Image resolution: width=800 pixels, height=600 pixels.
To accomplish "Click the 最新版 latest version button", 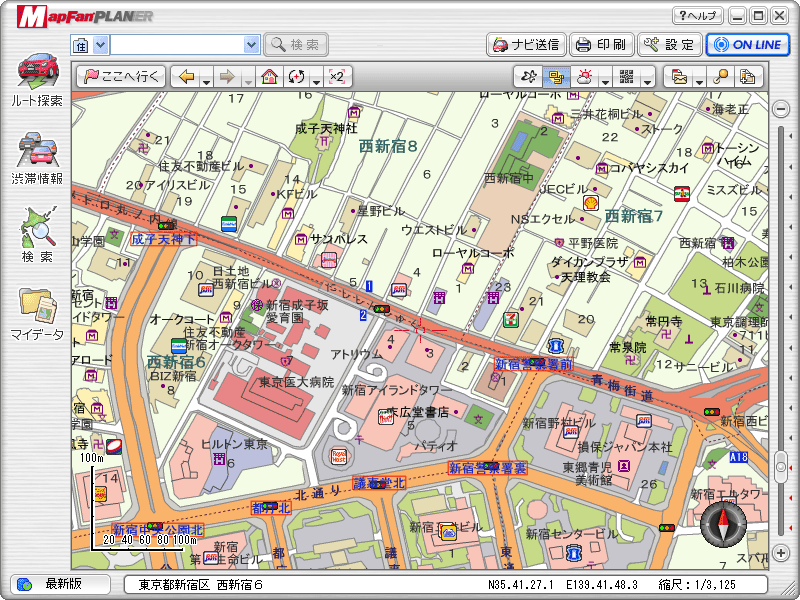I will 60,584.
